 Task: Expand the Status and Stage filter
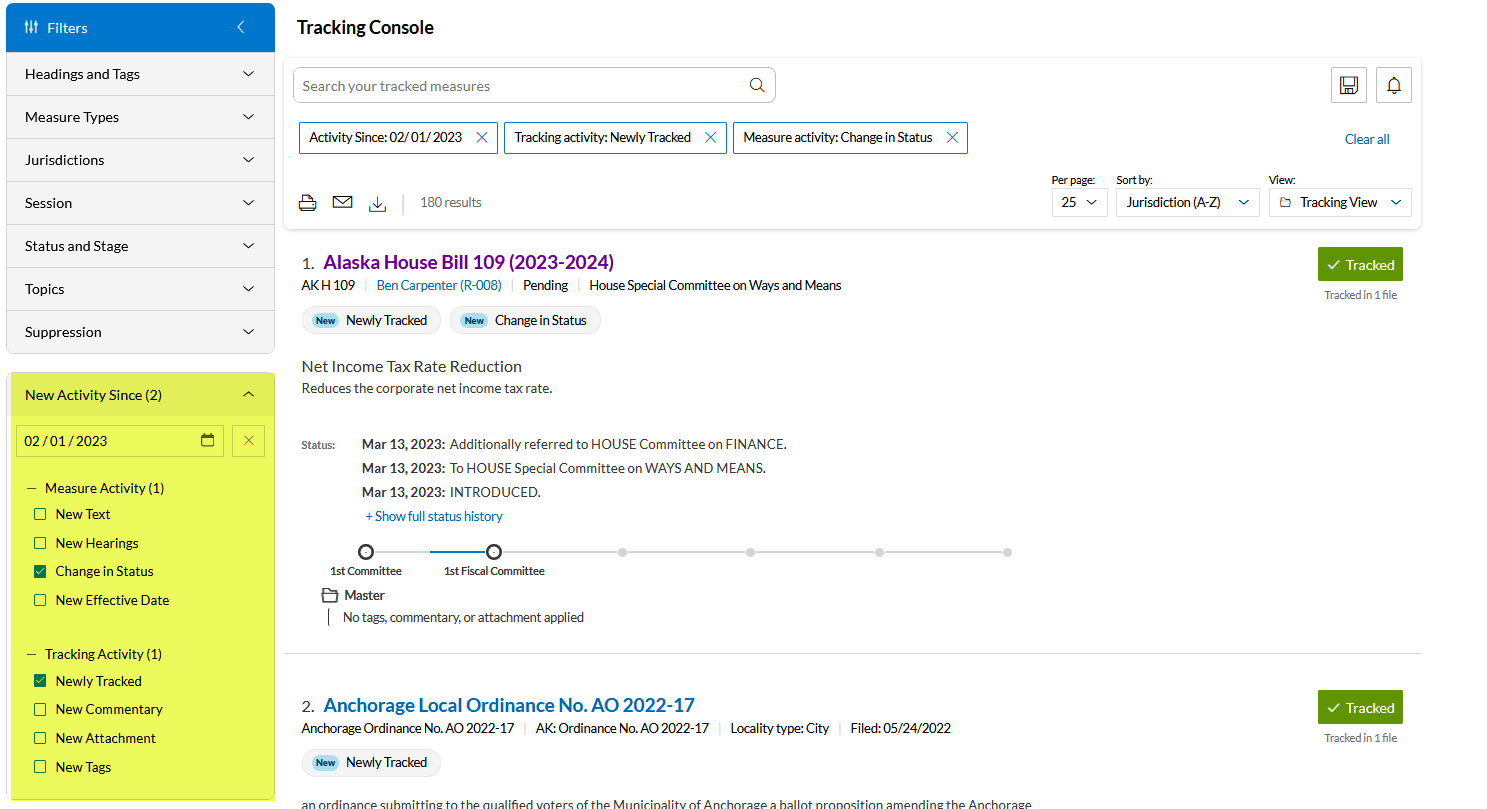[140, 246]
